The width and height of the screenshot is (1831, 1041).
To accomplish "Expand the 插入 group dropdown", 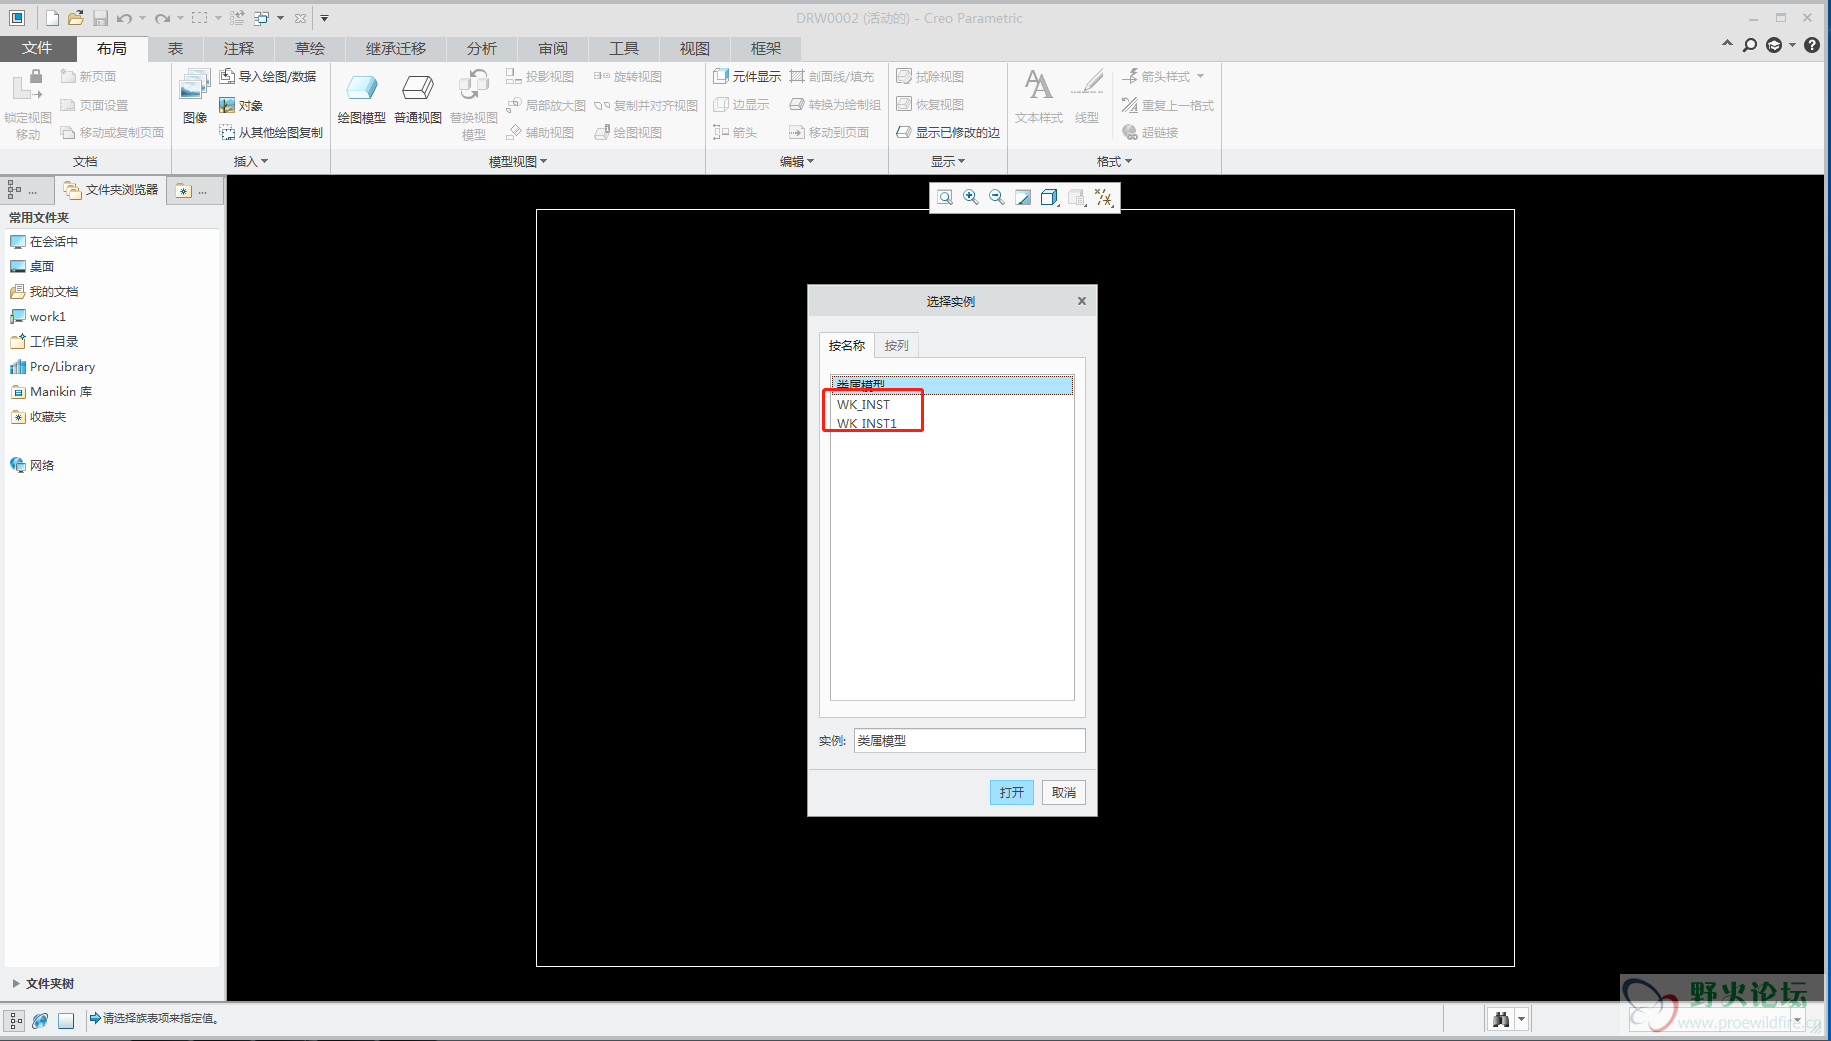I will click(x=251, y=161).
